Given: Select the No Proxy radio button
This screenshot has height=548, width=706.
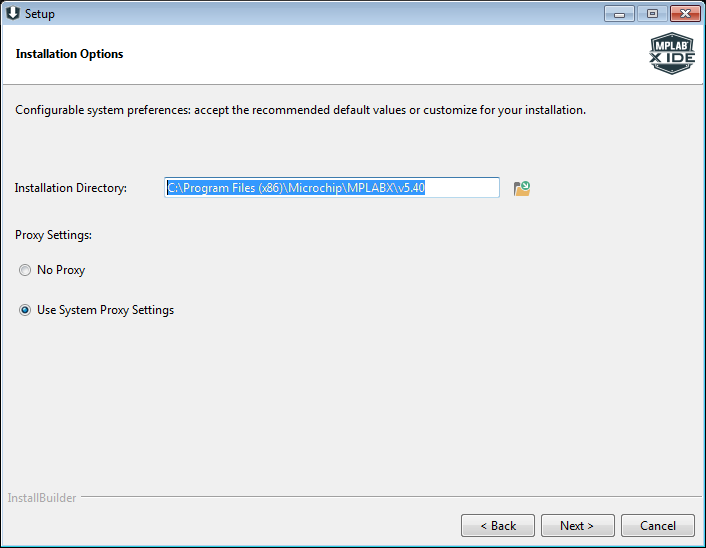Looking at the screenshot, I should pos(25,270).
